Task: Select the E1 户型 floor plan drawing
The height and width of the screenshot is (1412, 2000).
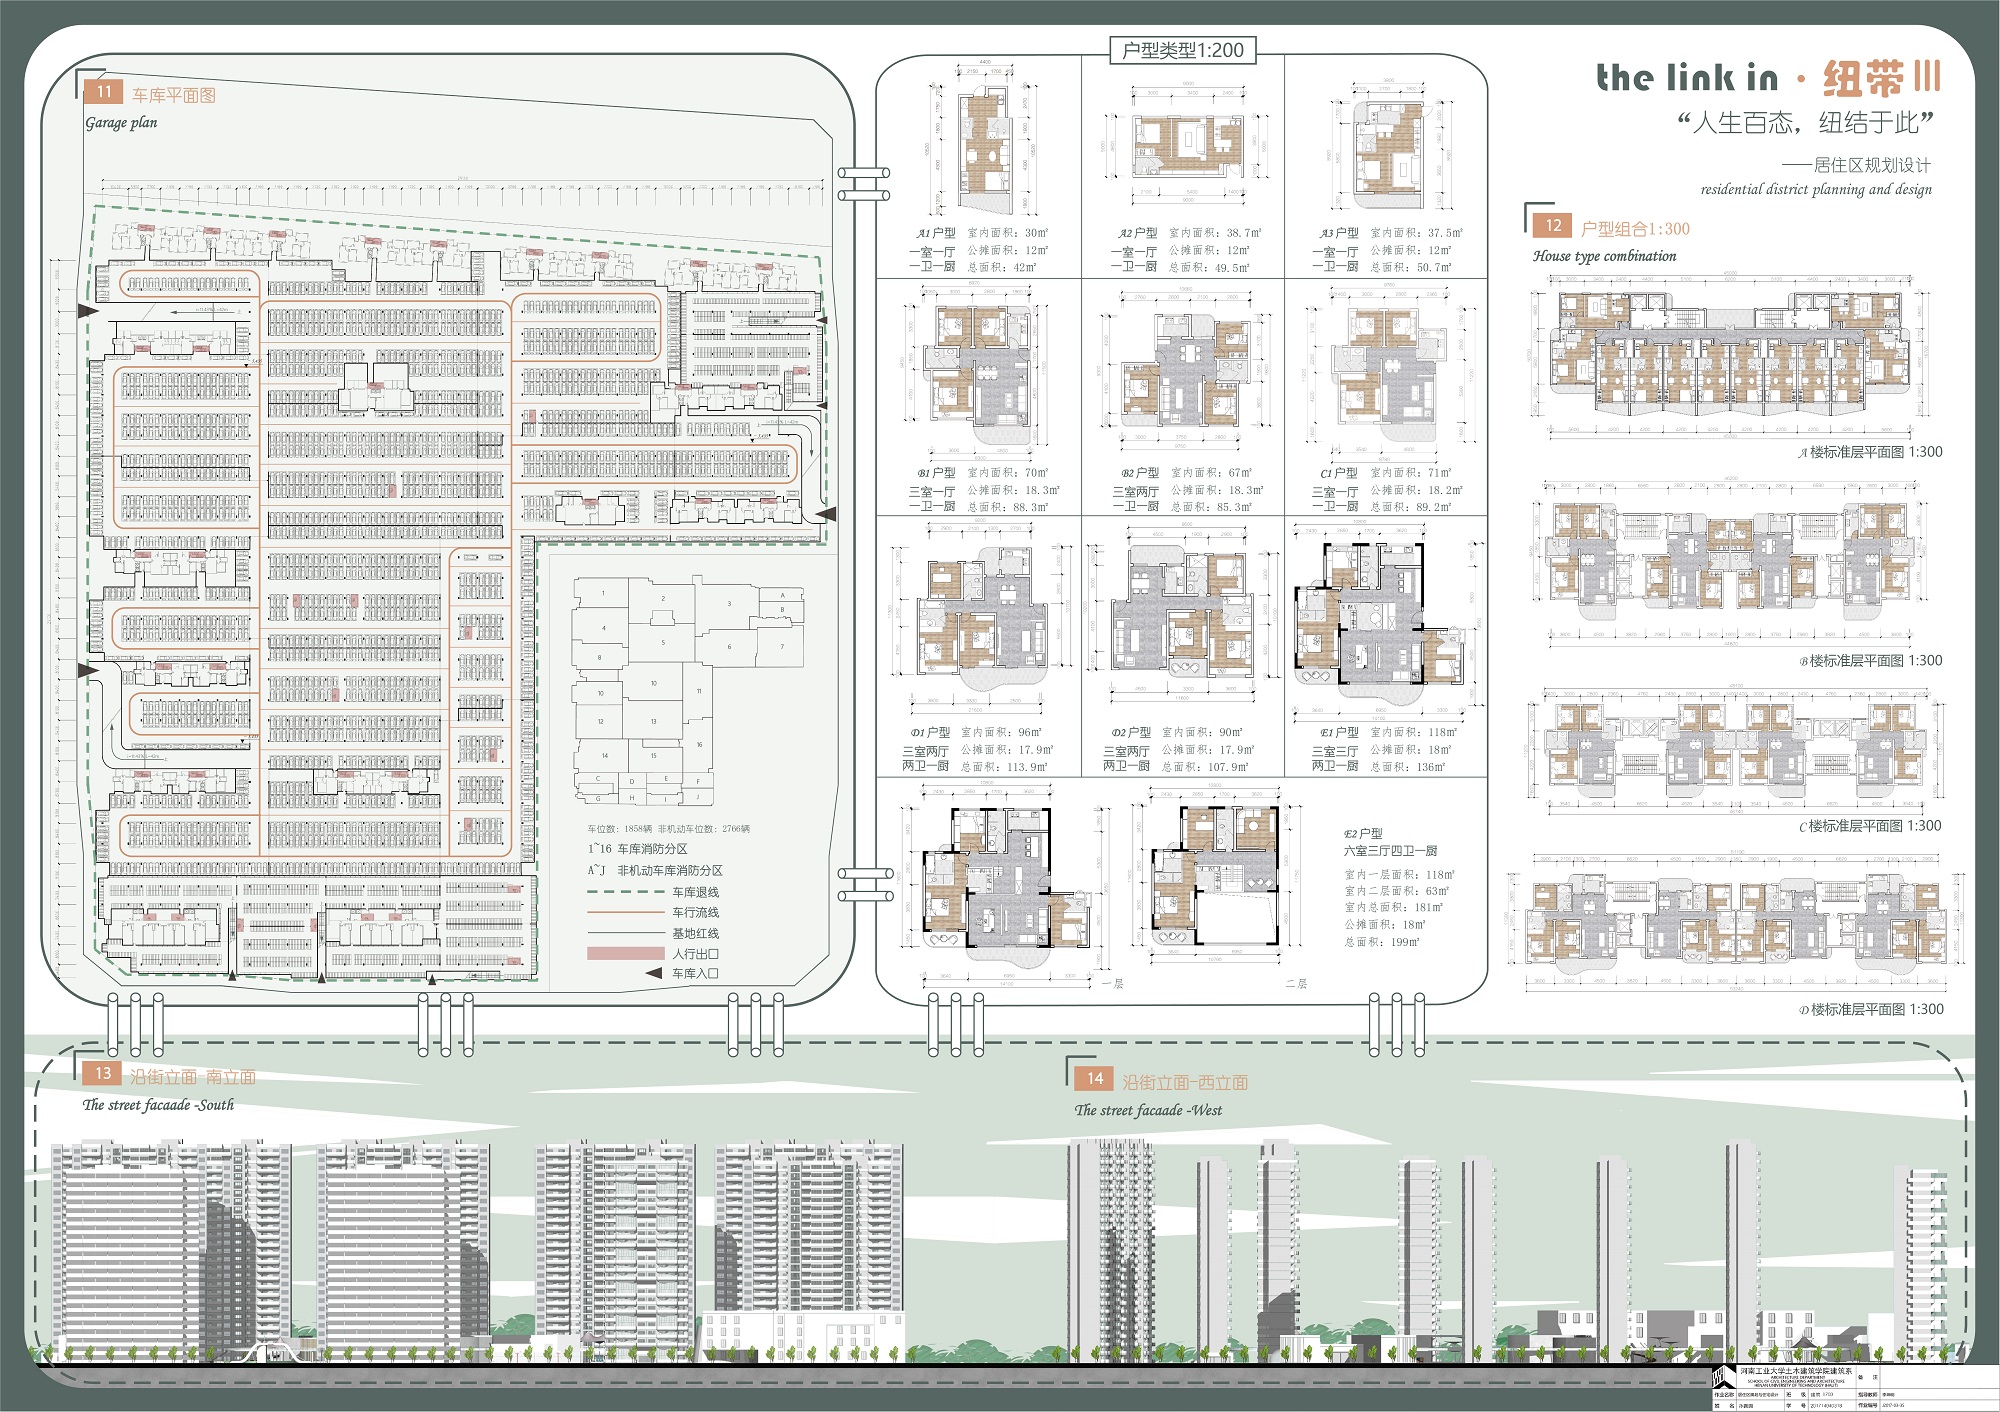Action: tap(1380, 625)
